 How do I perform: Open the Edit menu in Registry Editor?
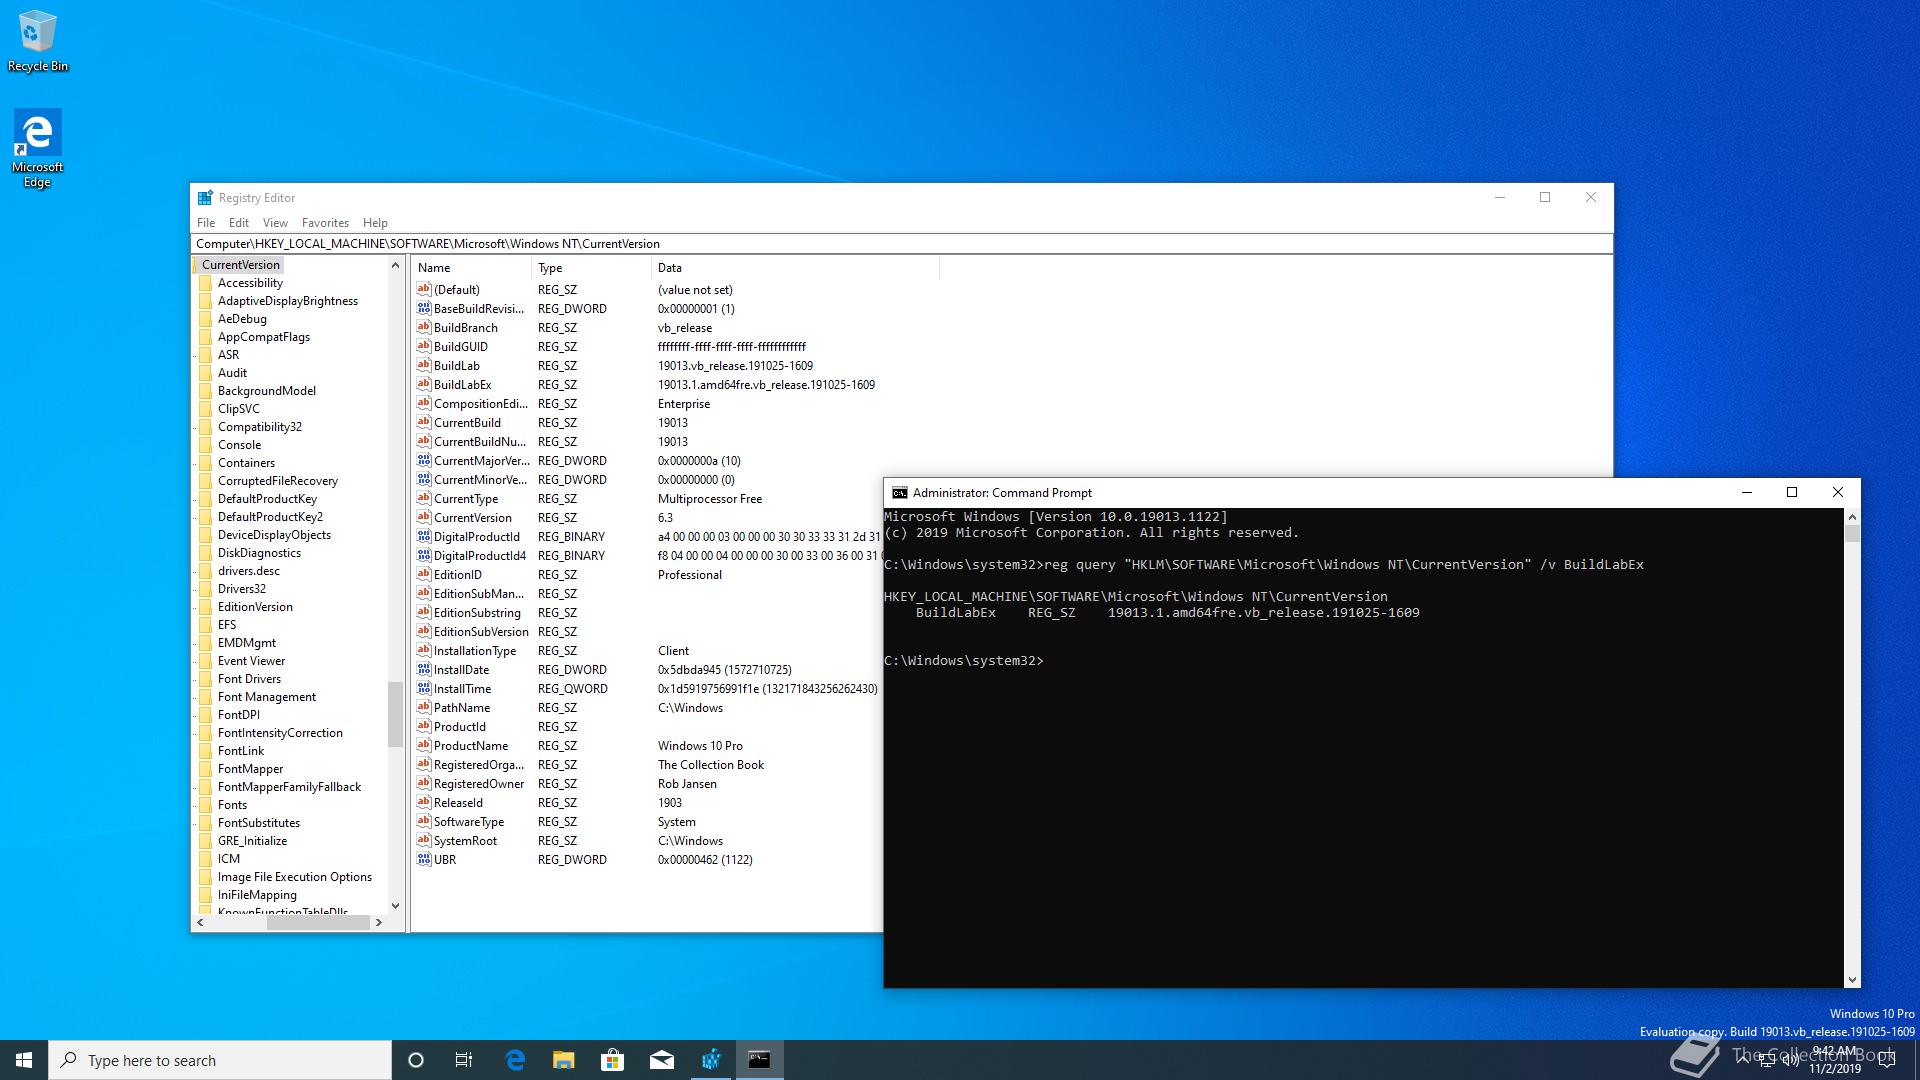click(239, 223)
